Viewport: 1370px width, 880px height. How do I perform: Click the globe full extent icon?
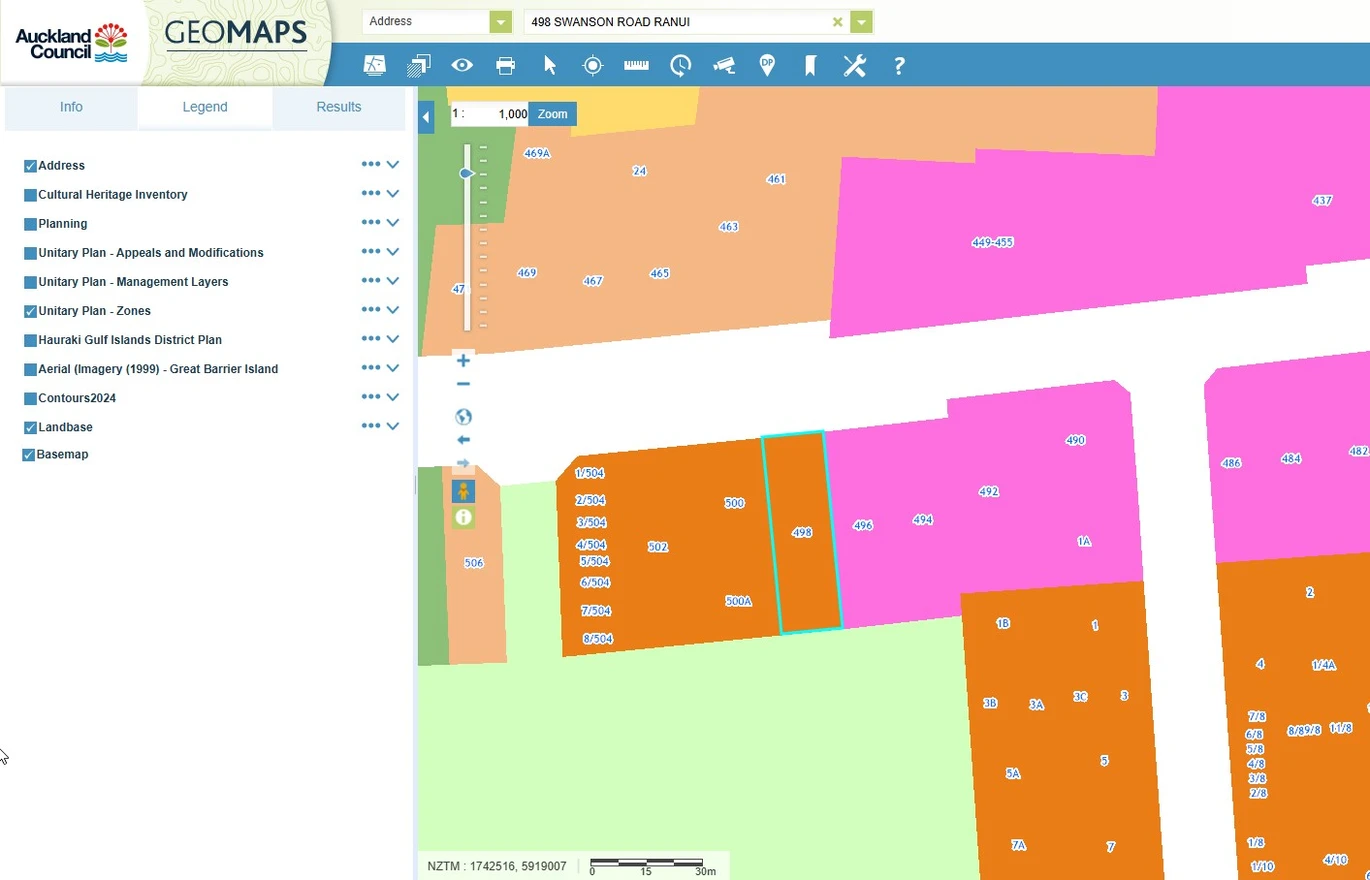[x=463, y=417]
